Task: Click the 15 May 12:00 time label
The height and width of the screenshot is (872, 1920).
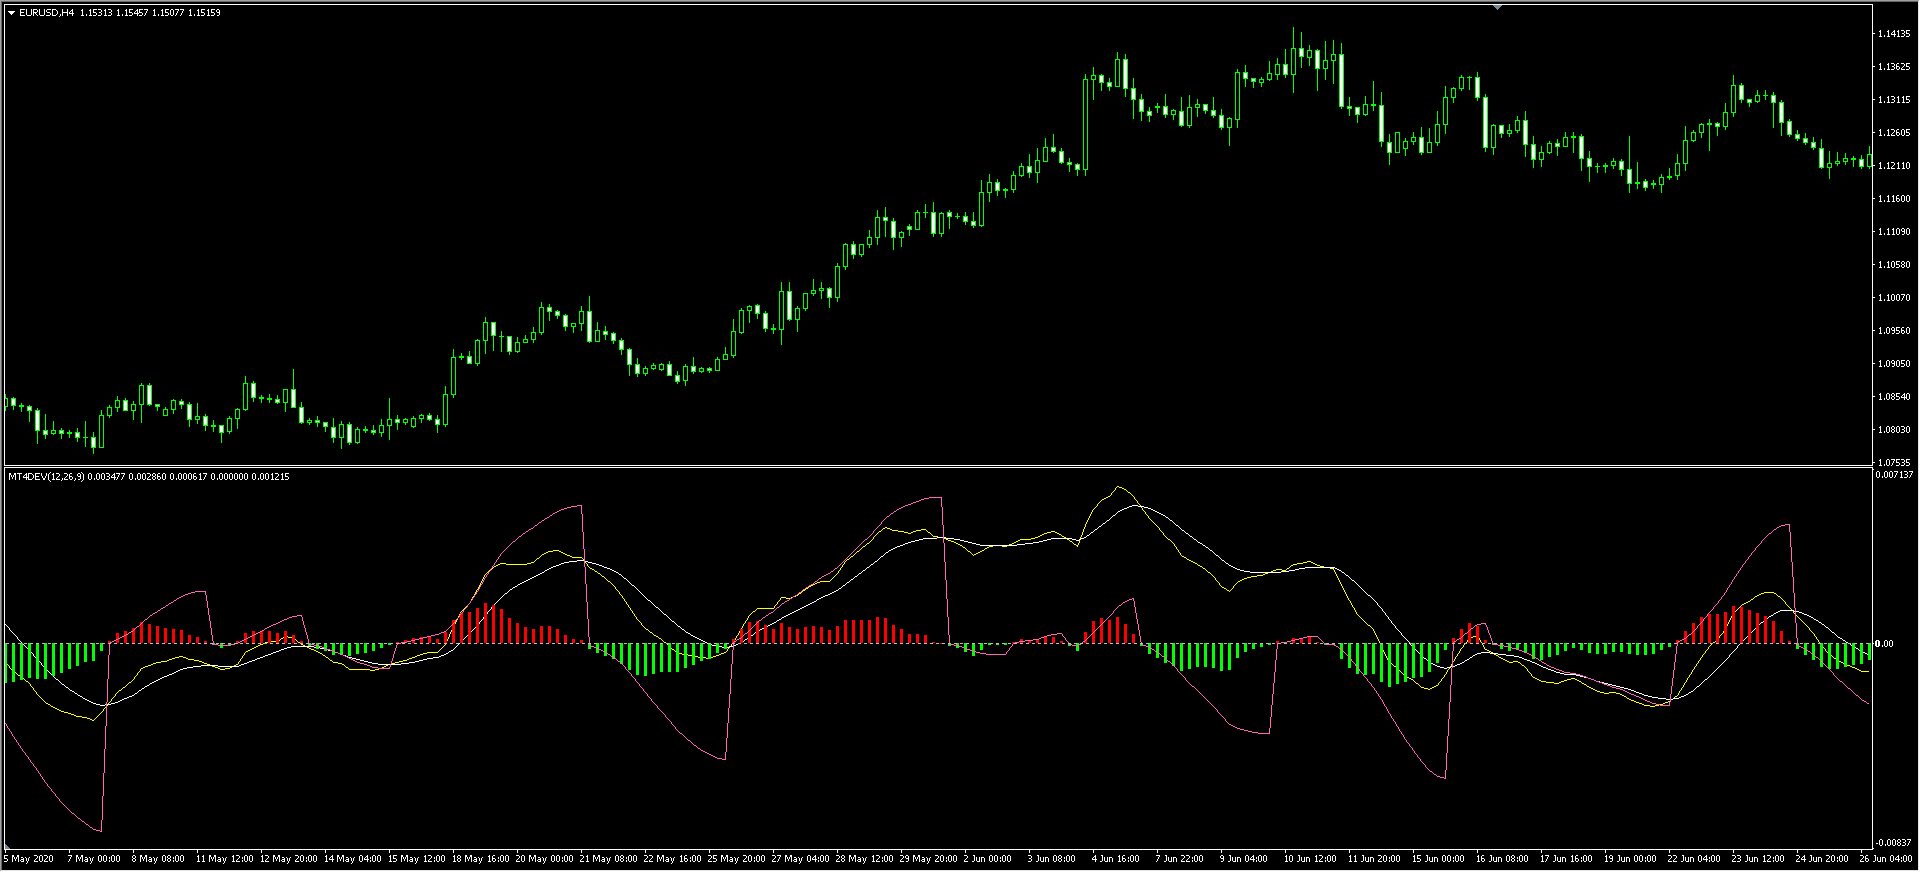Action: (x=417, y=859)
